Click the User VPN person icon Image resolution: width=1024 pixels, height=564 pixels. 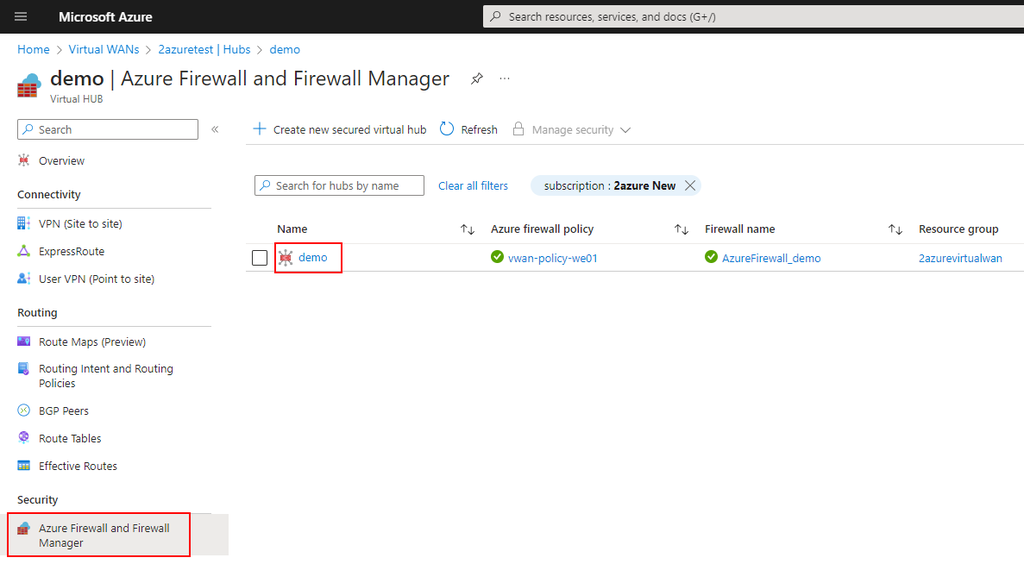pos(24,278)
